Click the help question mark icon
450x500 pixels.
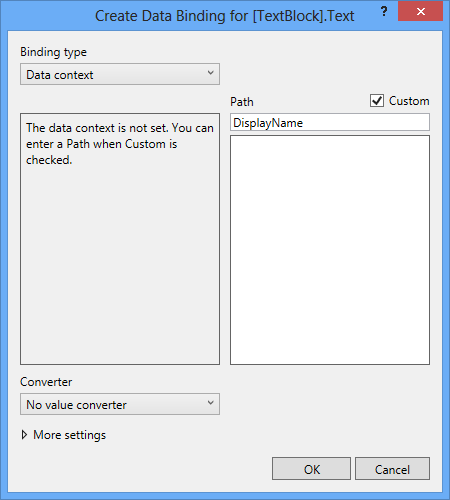pyautogui.click(x=384, y=12)
